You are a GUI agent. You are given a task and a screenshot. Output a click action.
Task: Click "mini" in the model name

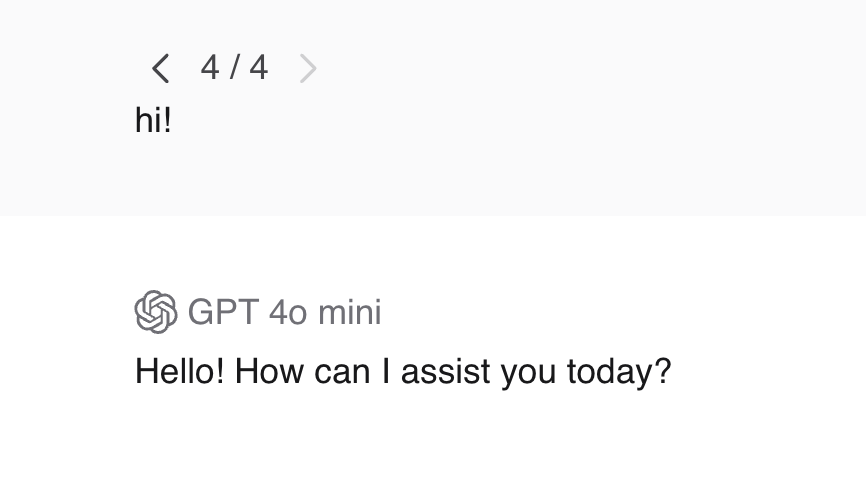coord(349,312)
